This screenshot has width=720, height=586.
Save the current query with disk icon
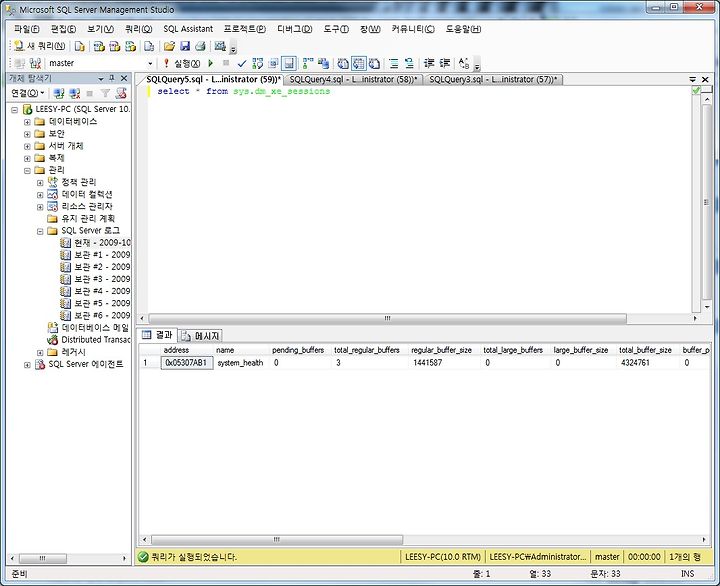(x=185, y=46)
